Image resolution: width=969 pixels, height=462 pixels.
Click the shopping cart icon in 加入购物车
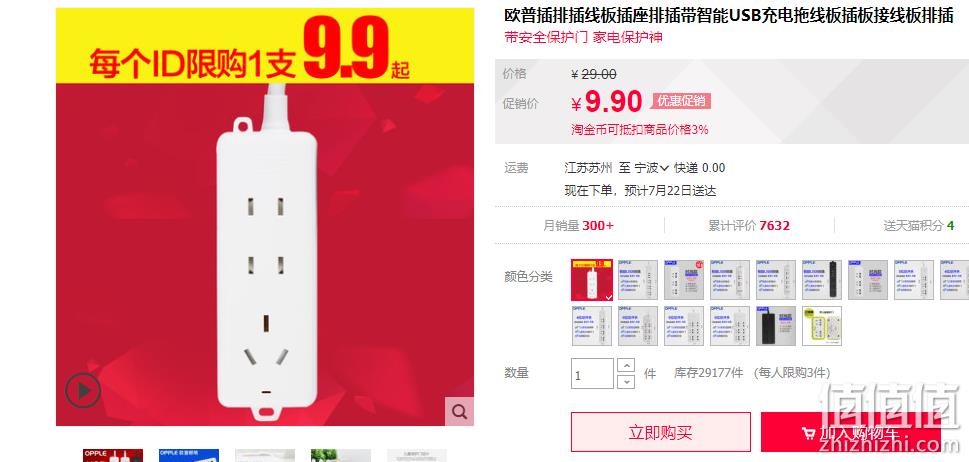808,434
